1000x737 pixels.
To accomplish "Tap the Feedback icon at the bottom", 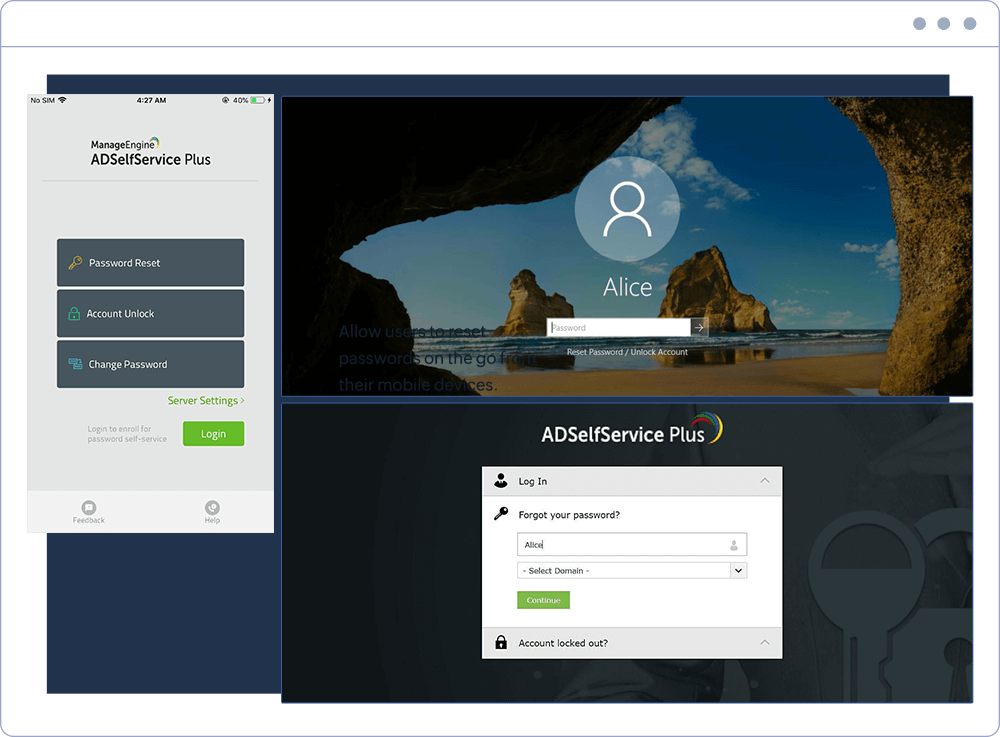I will tap(88, 508).
